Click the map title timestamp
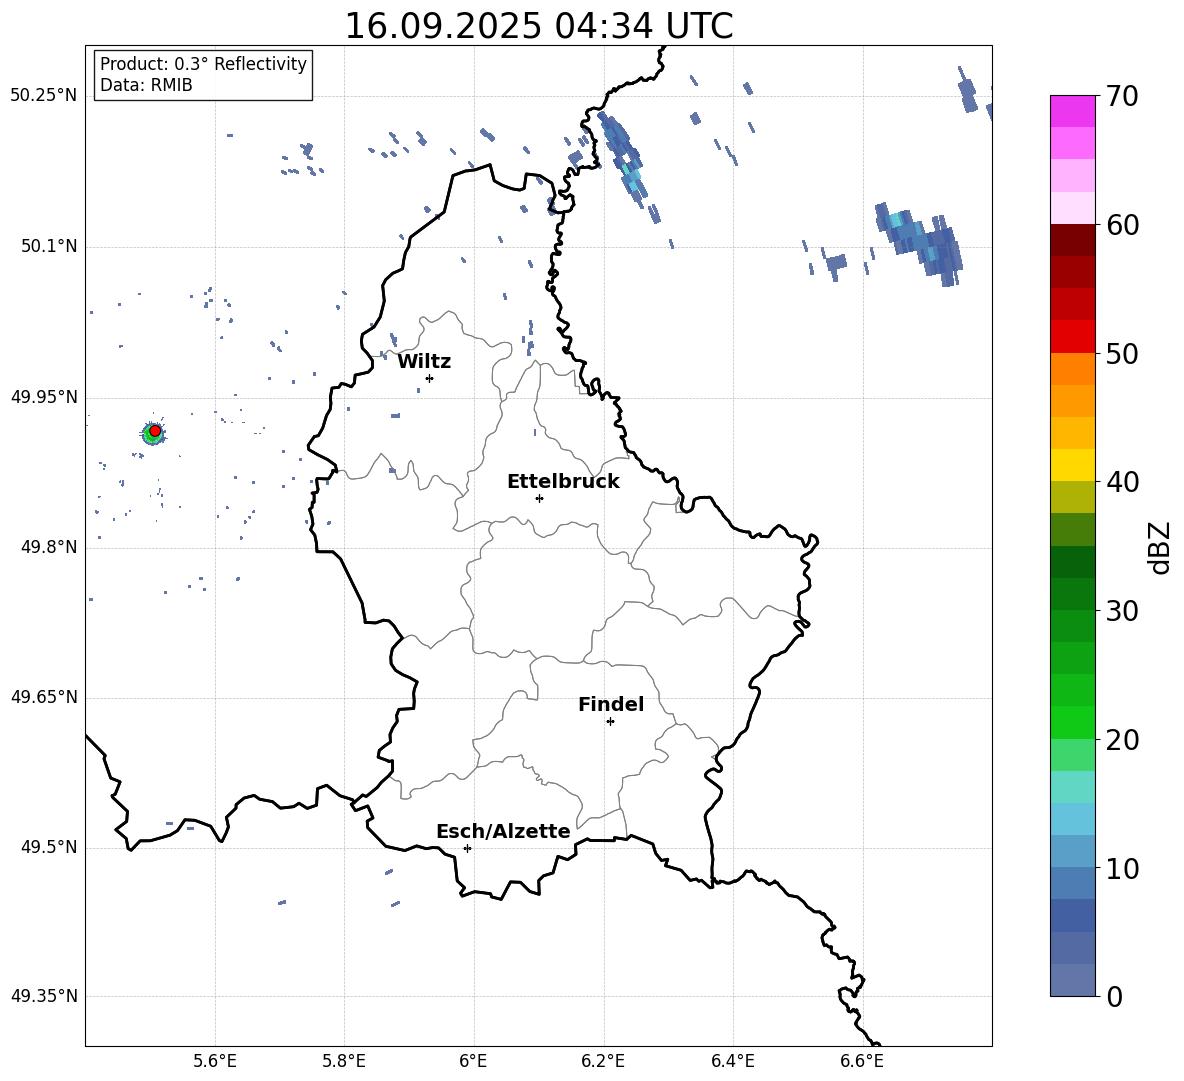This screenshot has width=1184, height=1081. tap(538, 26)
